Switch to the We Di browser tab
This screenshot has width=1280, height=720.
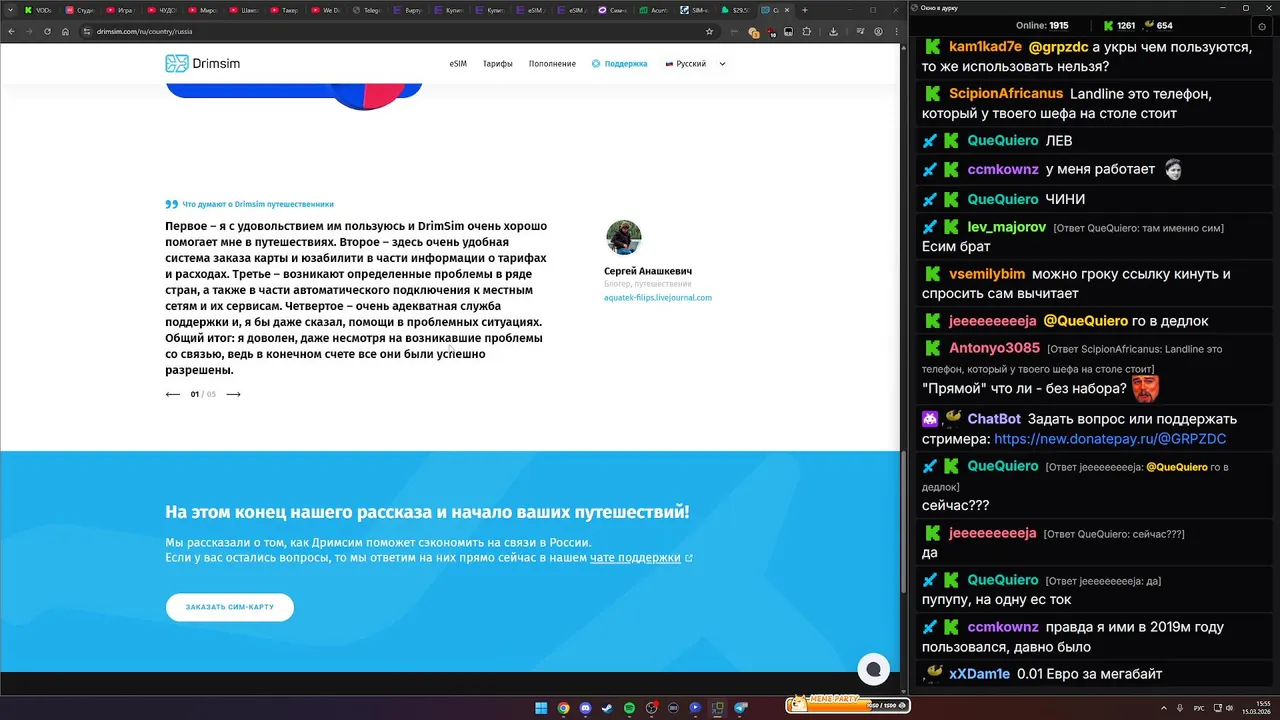point(325,9)
